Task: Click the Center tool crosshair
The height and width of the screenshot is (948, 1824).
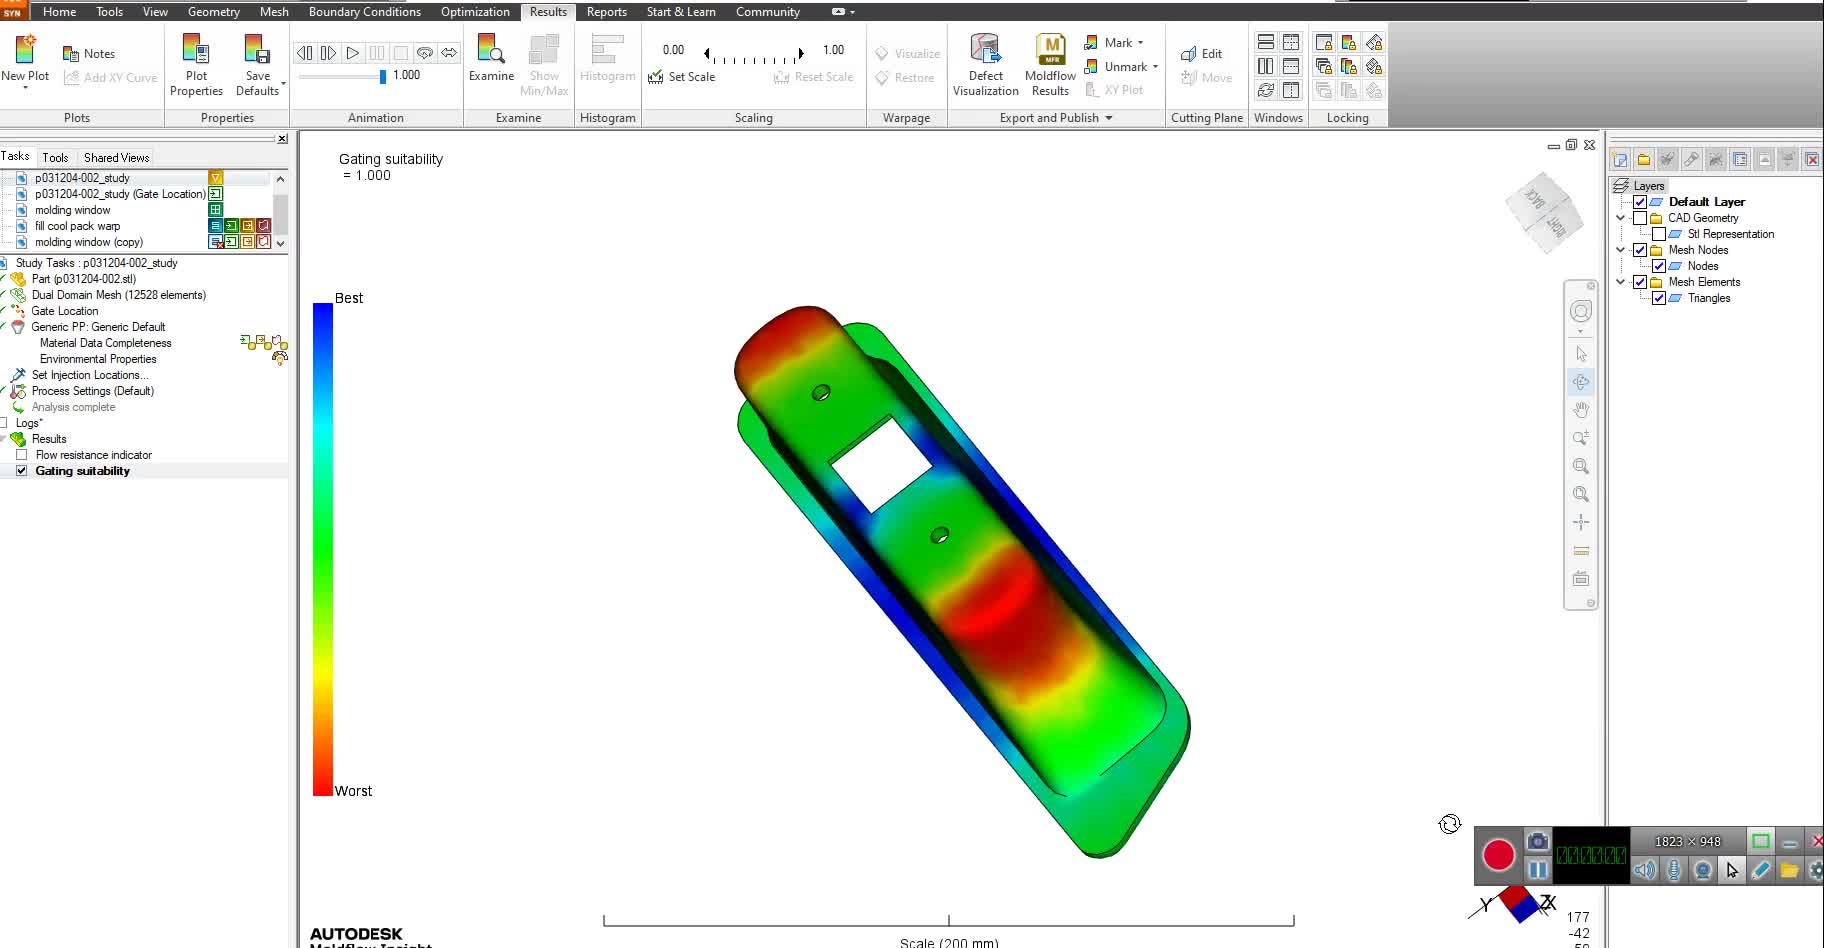Action: pos(1581,522)
